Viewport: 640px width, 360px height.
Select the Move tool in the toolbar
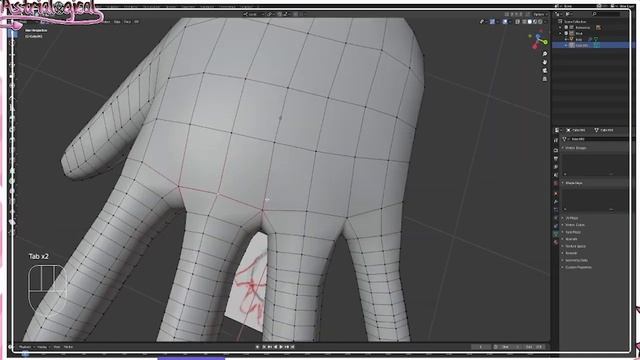pyautogui.click(x=12, y=55)
